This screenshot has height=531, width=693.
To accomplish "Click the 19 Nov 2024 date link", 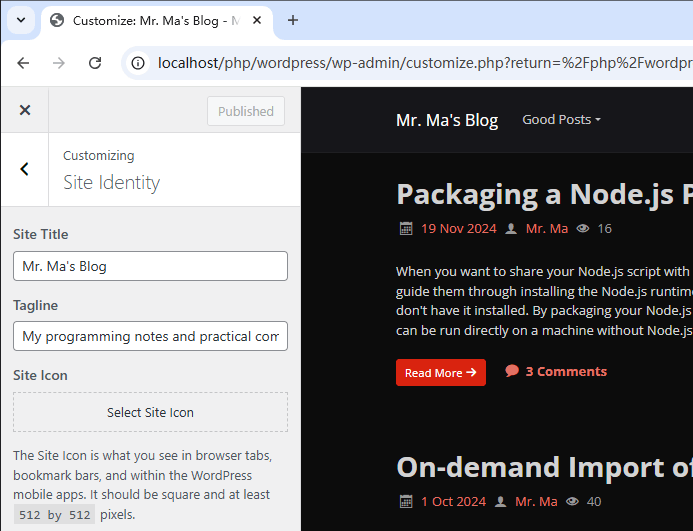I will pyautogui.click(x=459, y=229).
